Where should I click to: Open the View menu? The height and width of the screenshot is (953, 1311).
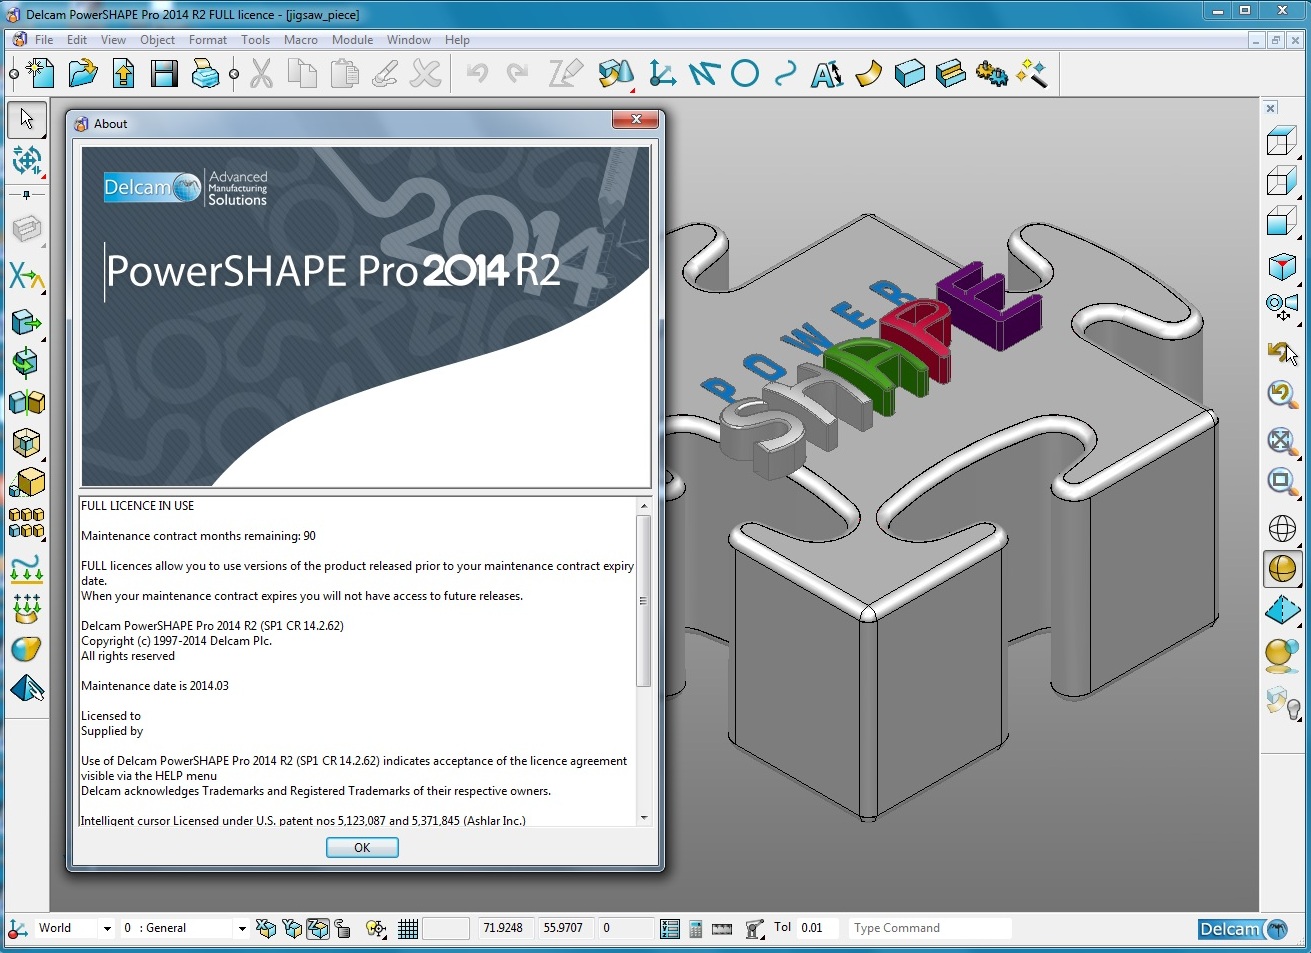pyautogui.click(x=113, y=40)
